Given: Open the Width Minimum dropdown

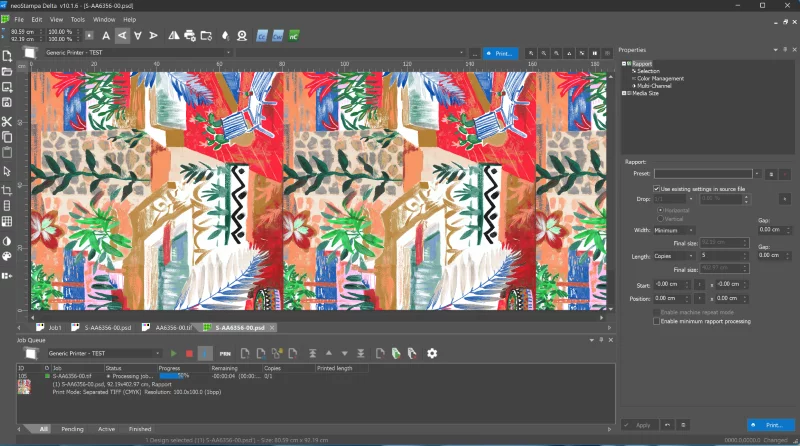Looking at the screenshot, I should coord(675,229).
